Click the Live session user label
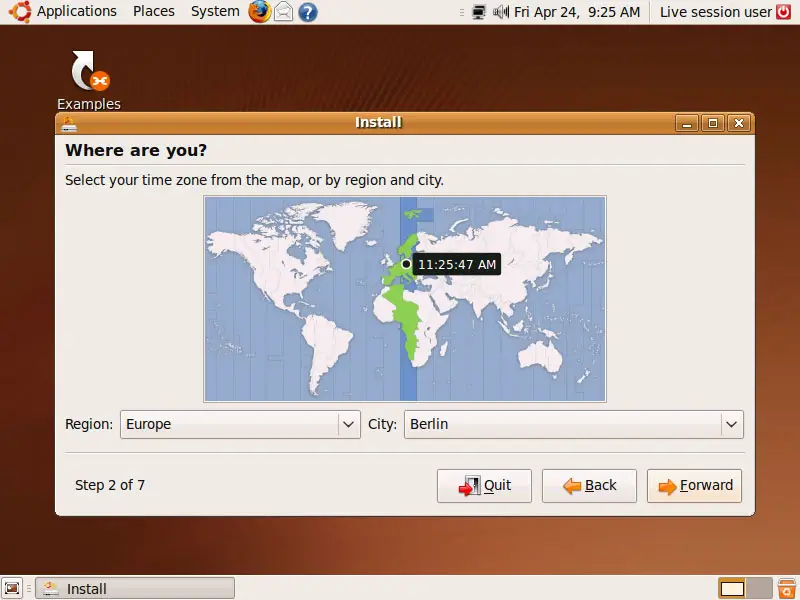The image size is (800, 600). (715, 12)
